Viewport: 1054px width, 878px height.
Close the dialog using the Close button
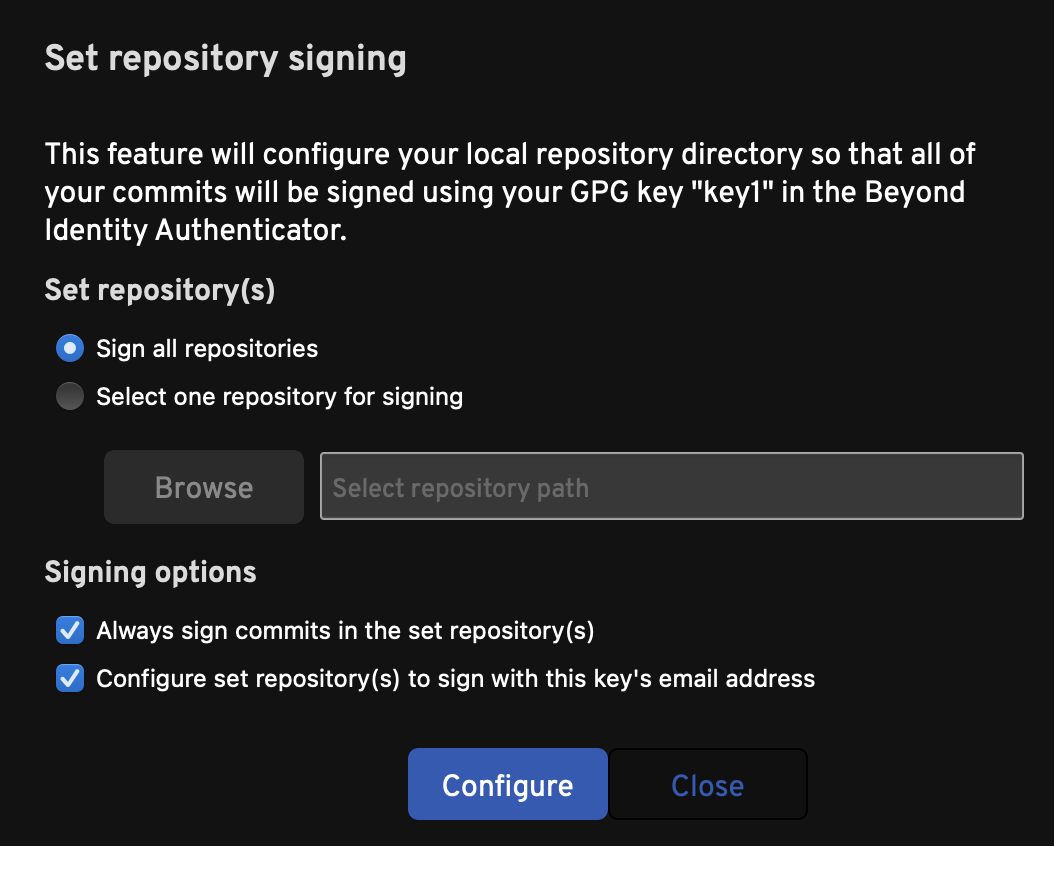707,785
